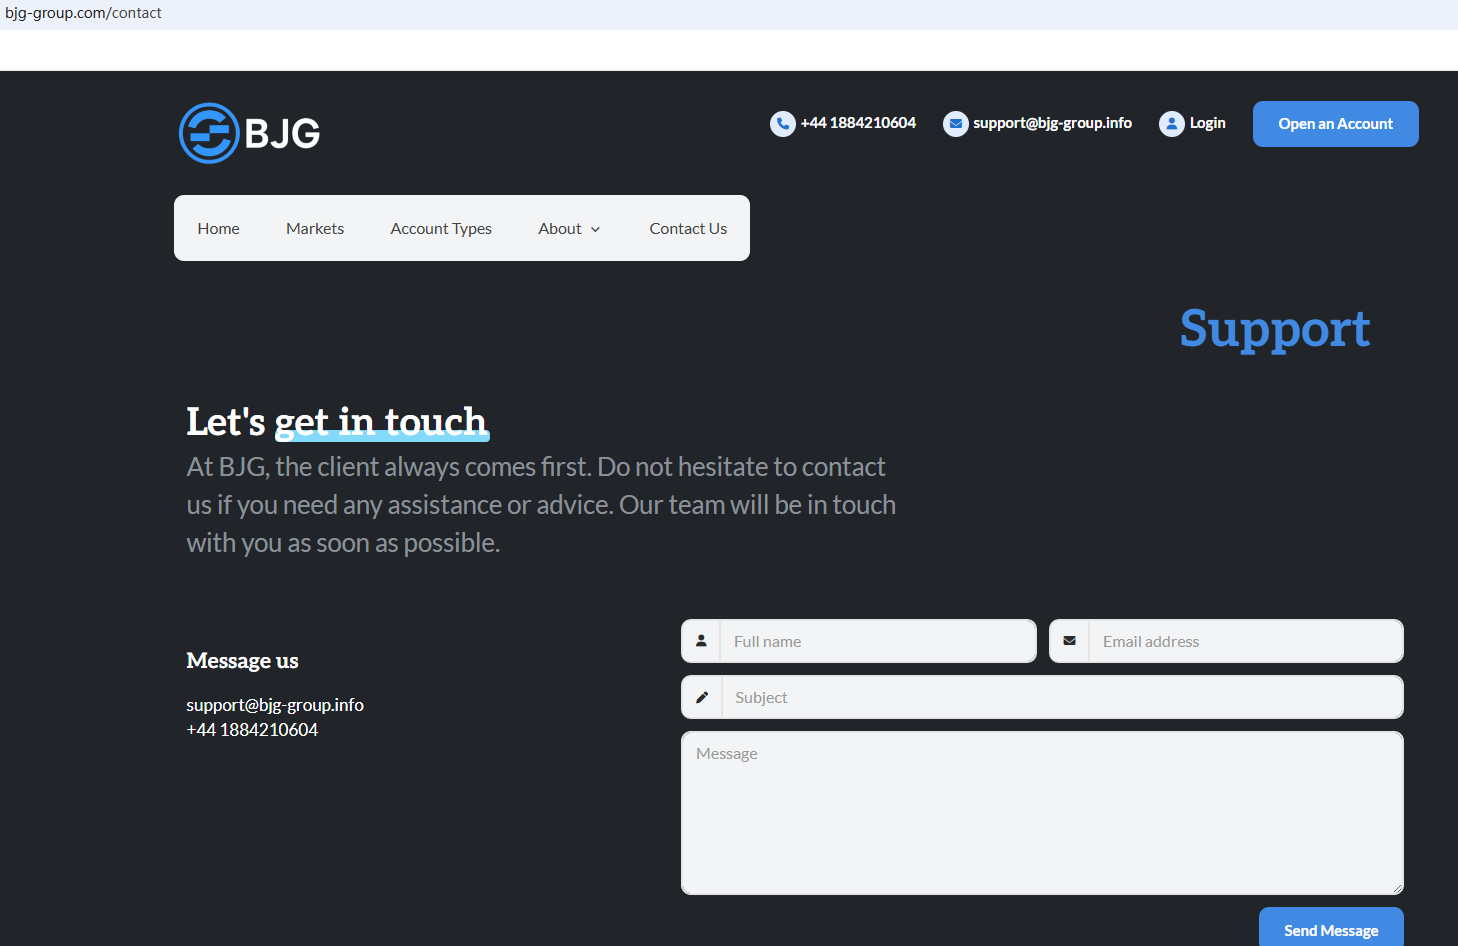Click the Support page heading
Screen dimensions: 1458x946
pyautogui.click(x=1275, y=329)
